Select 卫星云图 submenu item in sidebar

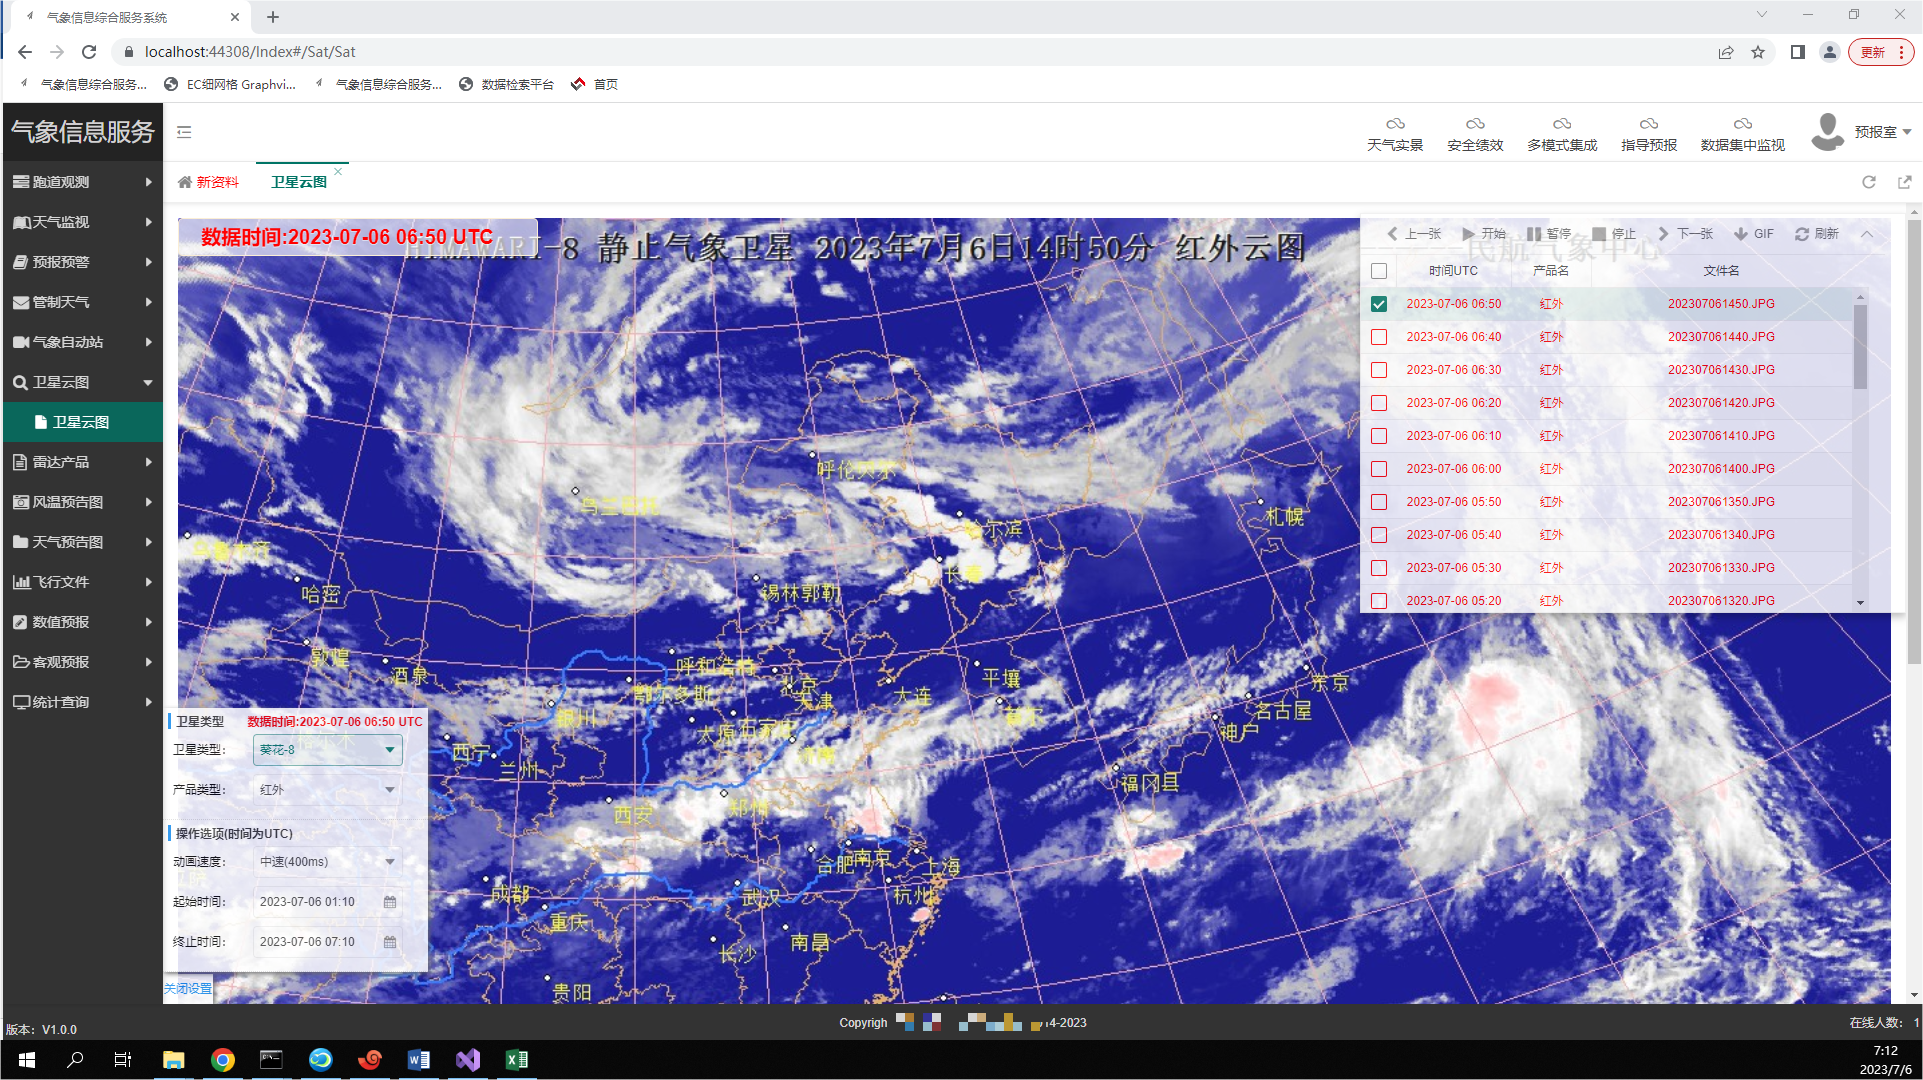pyautogui.click(x=83, y=422)
